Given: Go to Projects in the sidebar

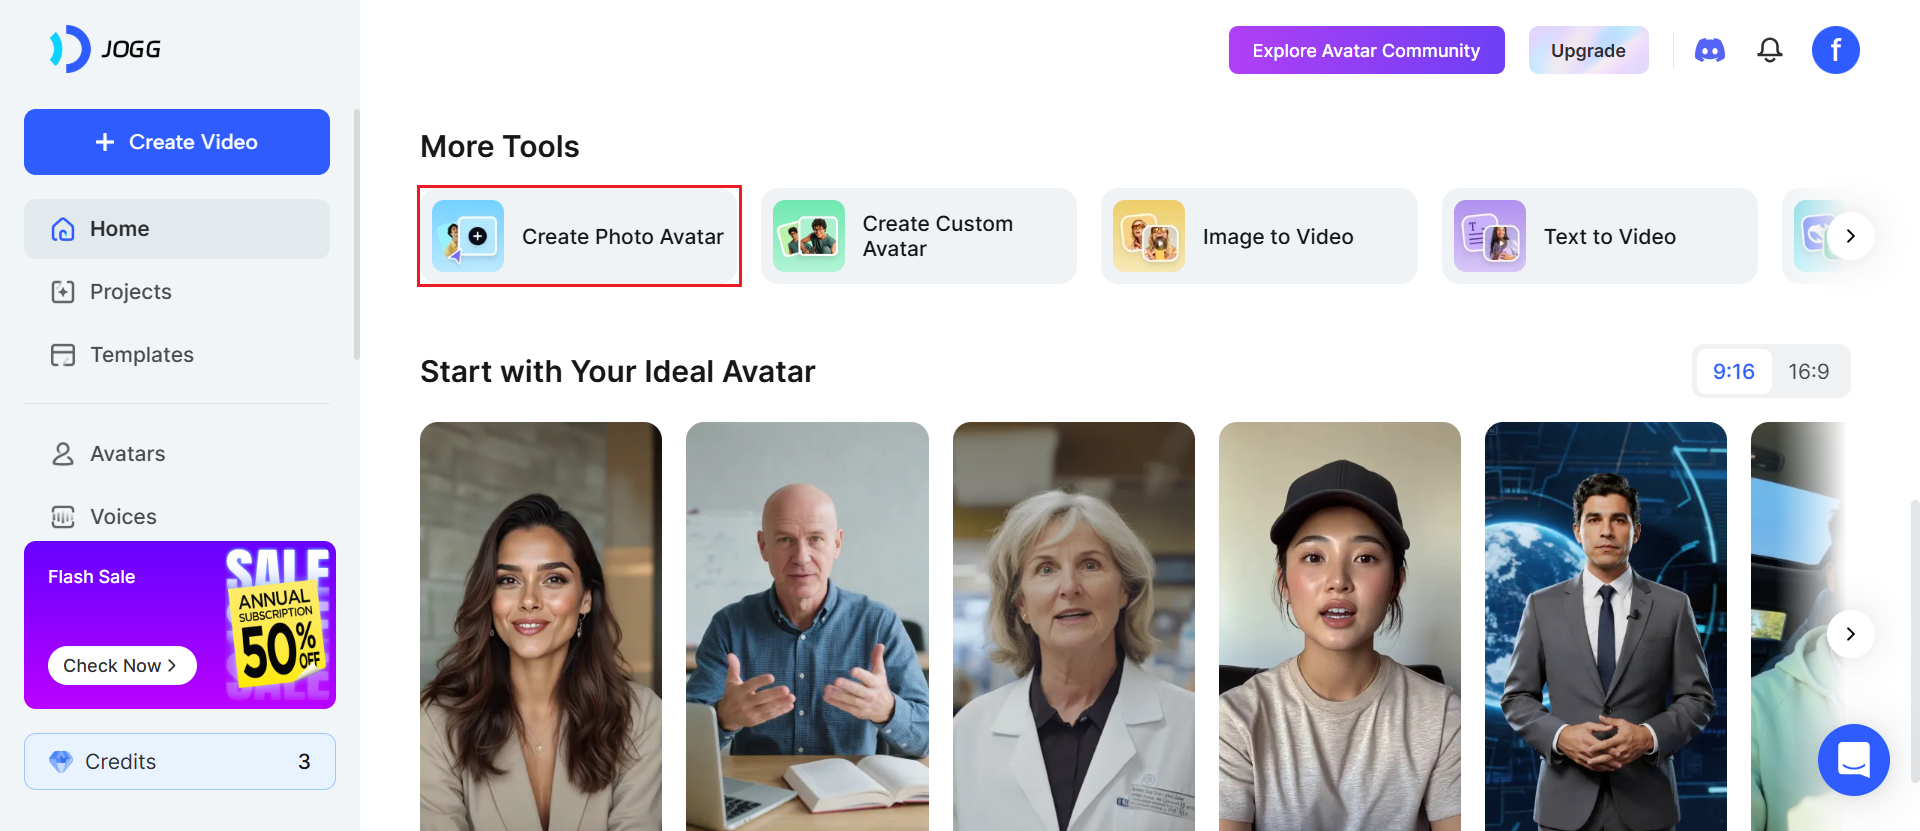Looking at the screenshot, I should [x=130, y=292].
